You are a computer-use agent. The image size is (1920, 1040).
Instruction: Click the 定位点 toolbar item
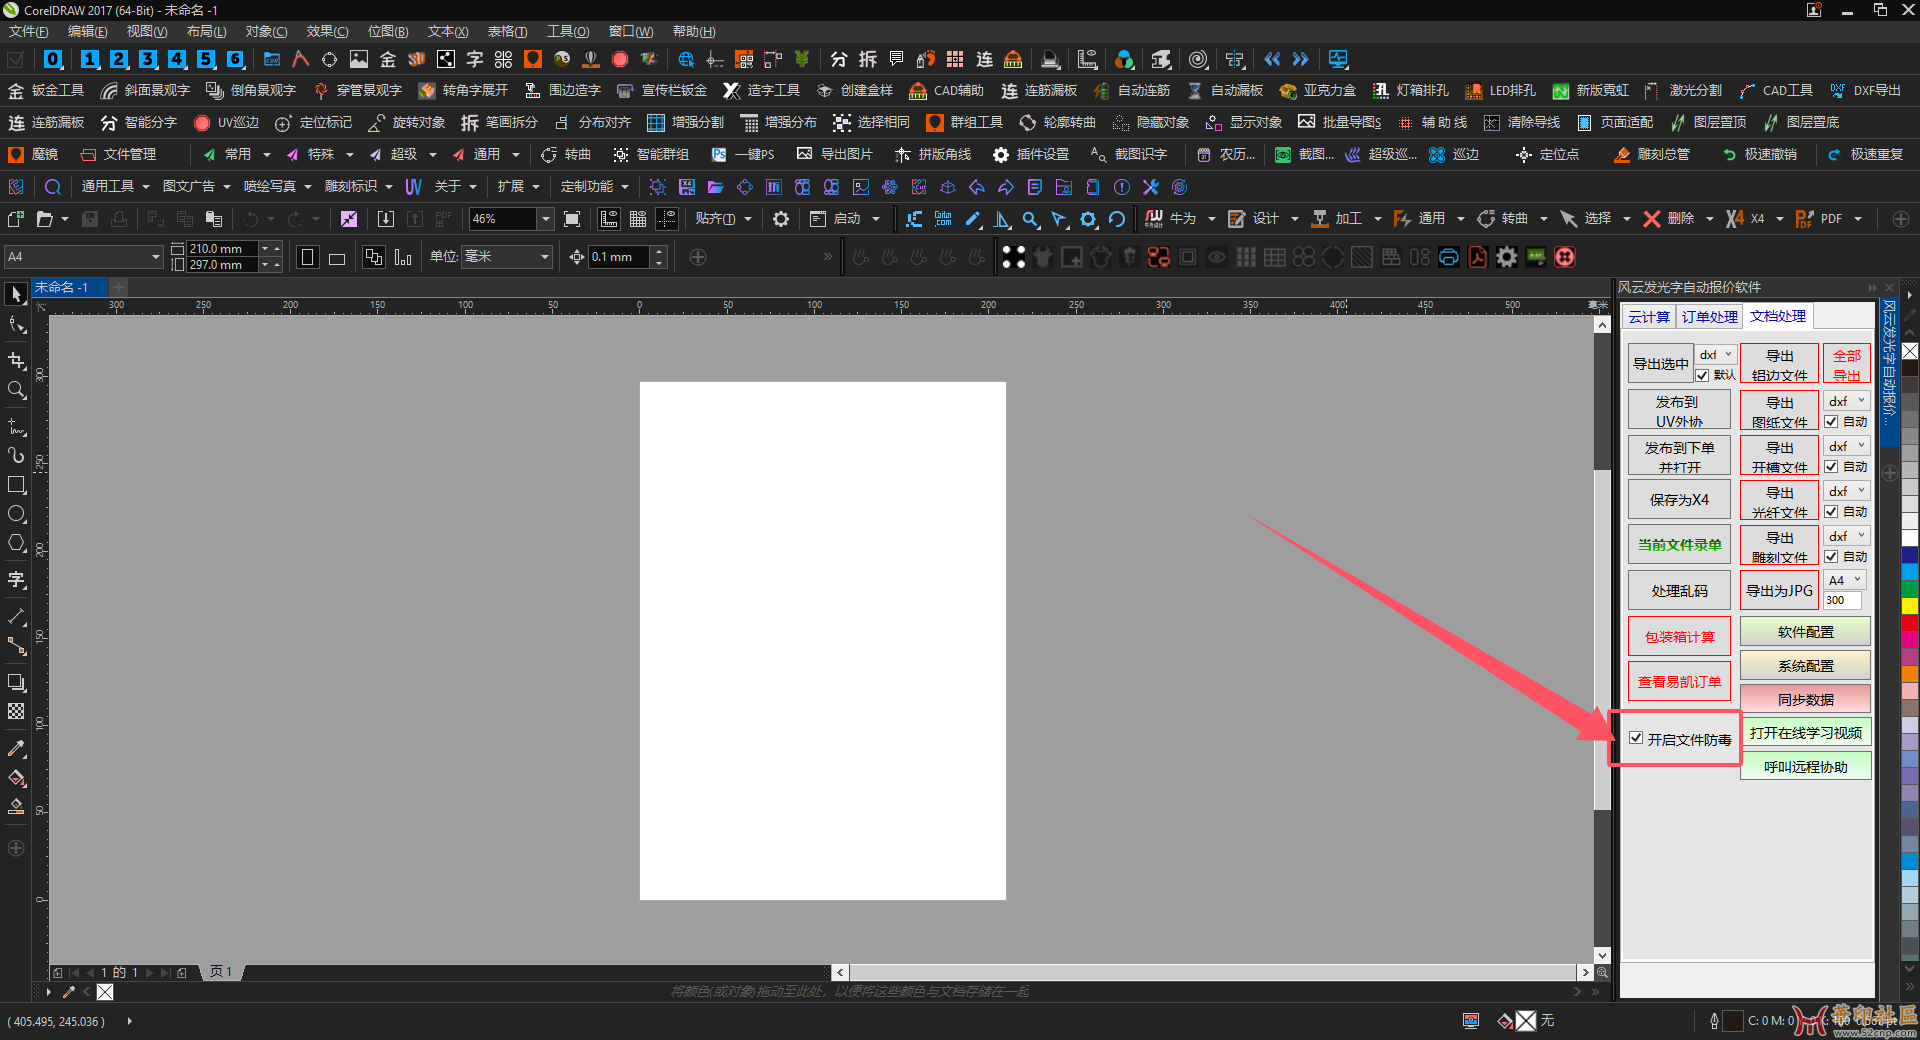[1547, 154]
